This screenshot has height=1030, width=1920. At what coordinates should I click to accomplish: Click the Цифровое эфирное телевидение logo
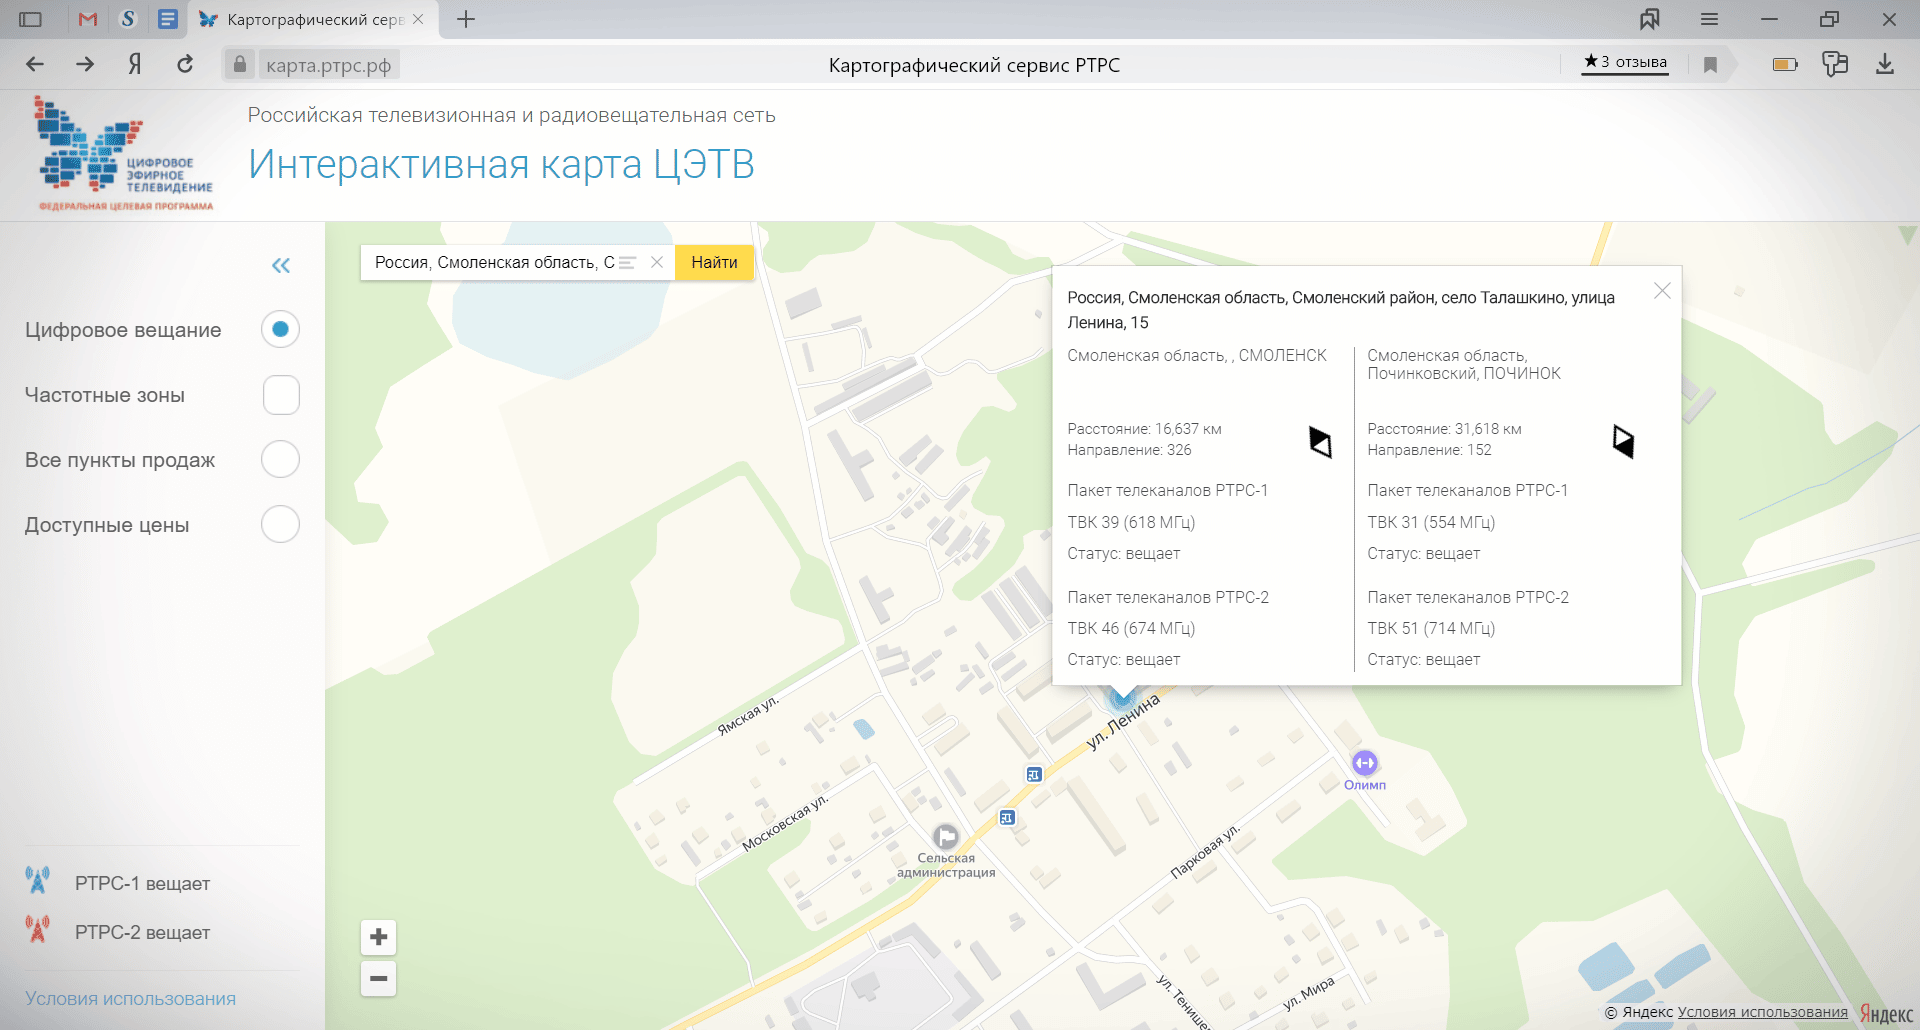pos(124,153)
